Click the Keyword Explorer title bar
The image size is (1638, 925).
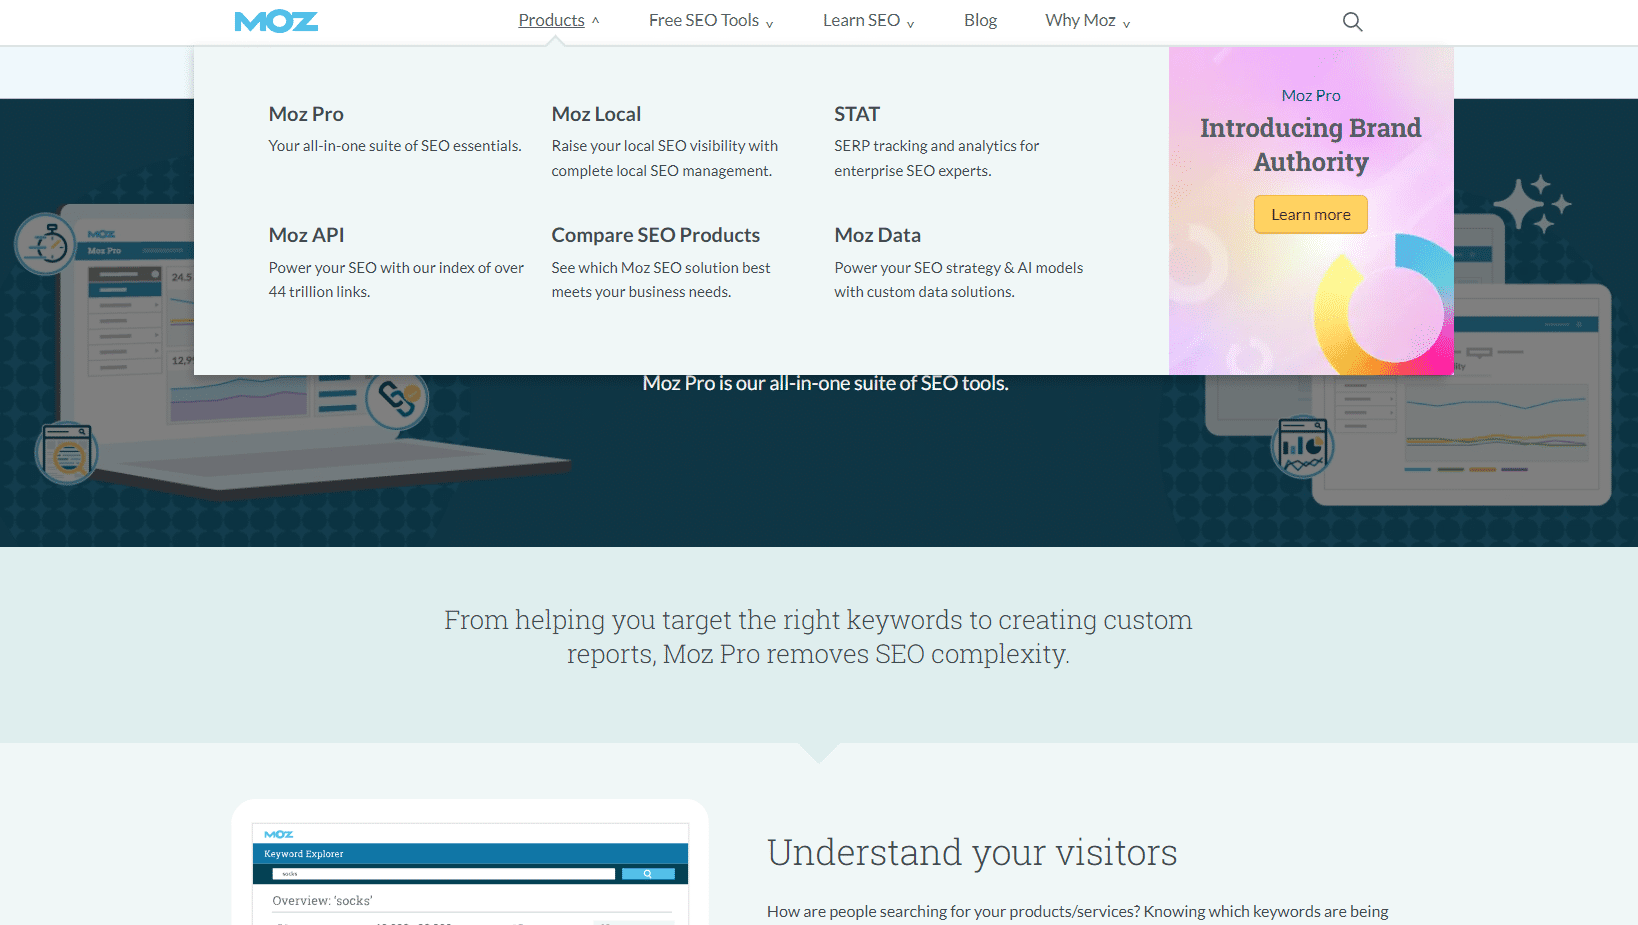(470, 854)
